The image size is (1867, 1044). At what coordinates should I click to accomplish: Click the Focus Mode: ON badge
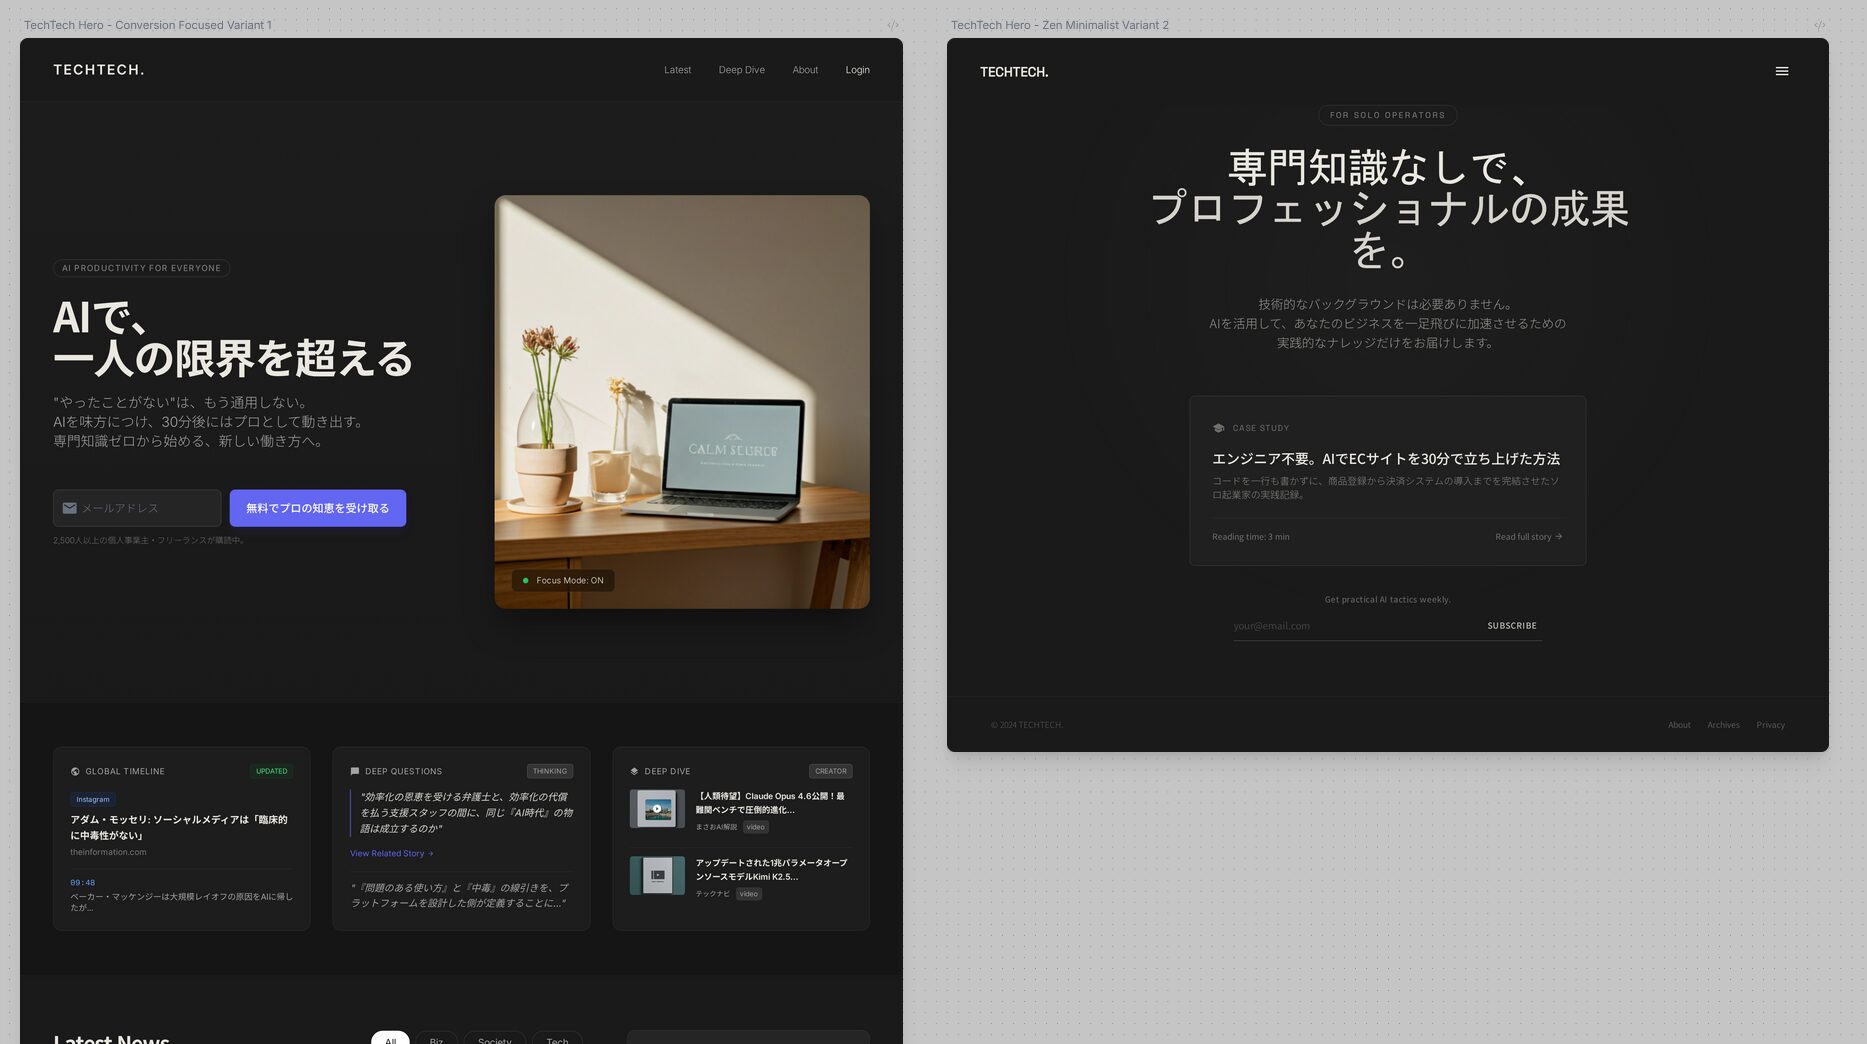(563, 580)
